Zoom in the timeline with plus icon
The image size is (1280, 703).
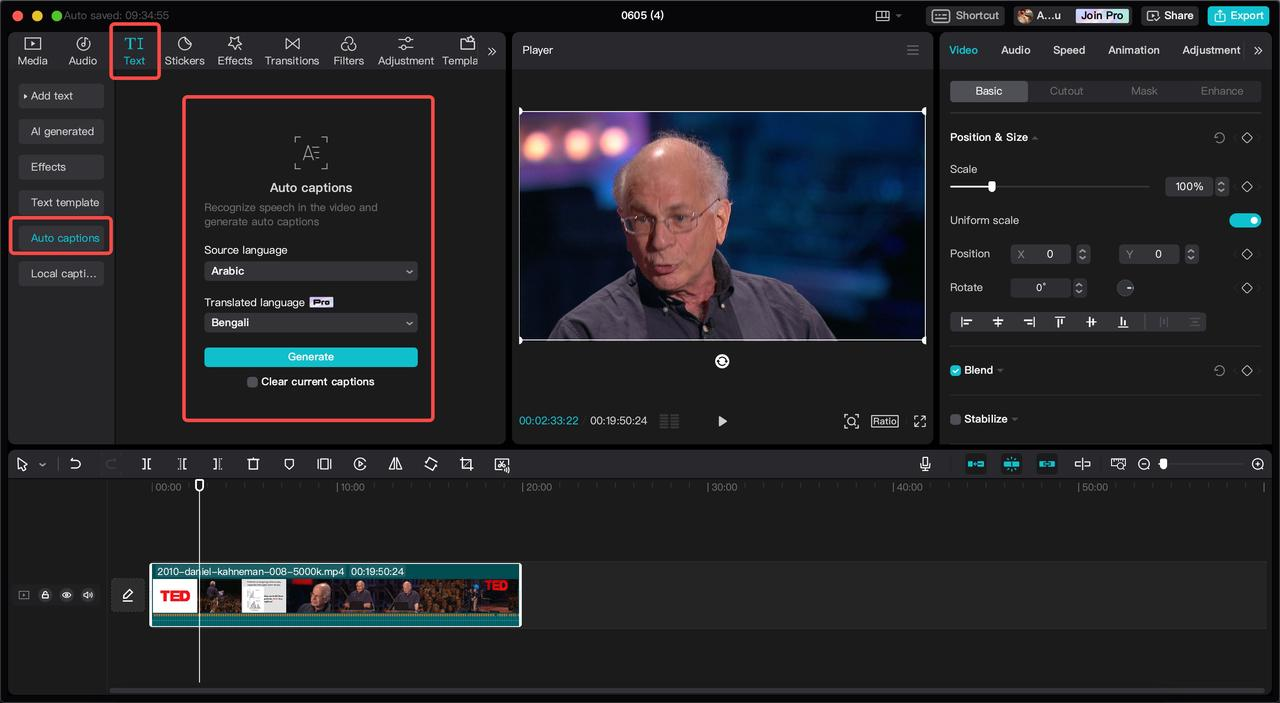coord(1258,464)
